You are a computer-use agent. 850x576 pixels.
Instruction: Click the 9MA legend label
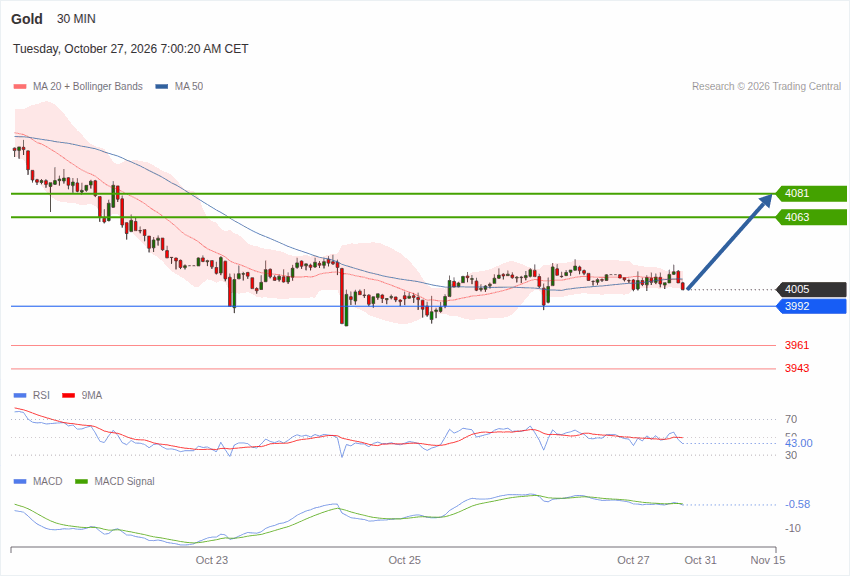coord(92,396)
